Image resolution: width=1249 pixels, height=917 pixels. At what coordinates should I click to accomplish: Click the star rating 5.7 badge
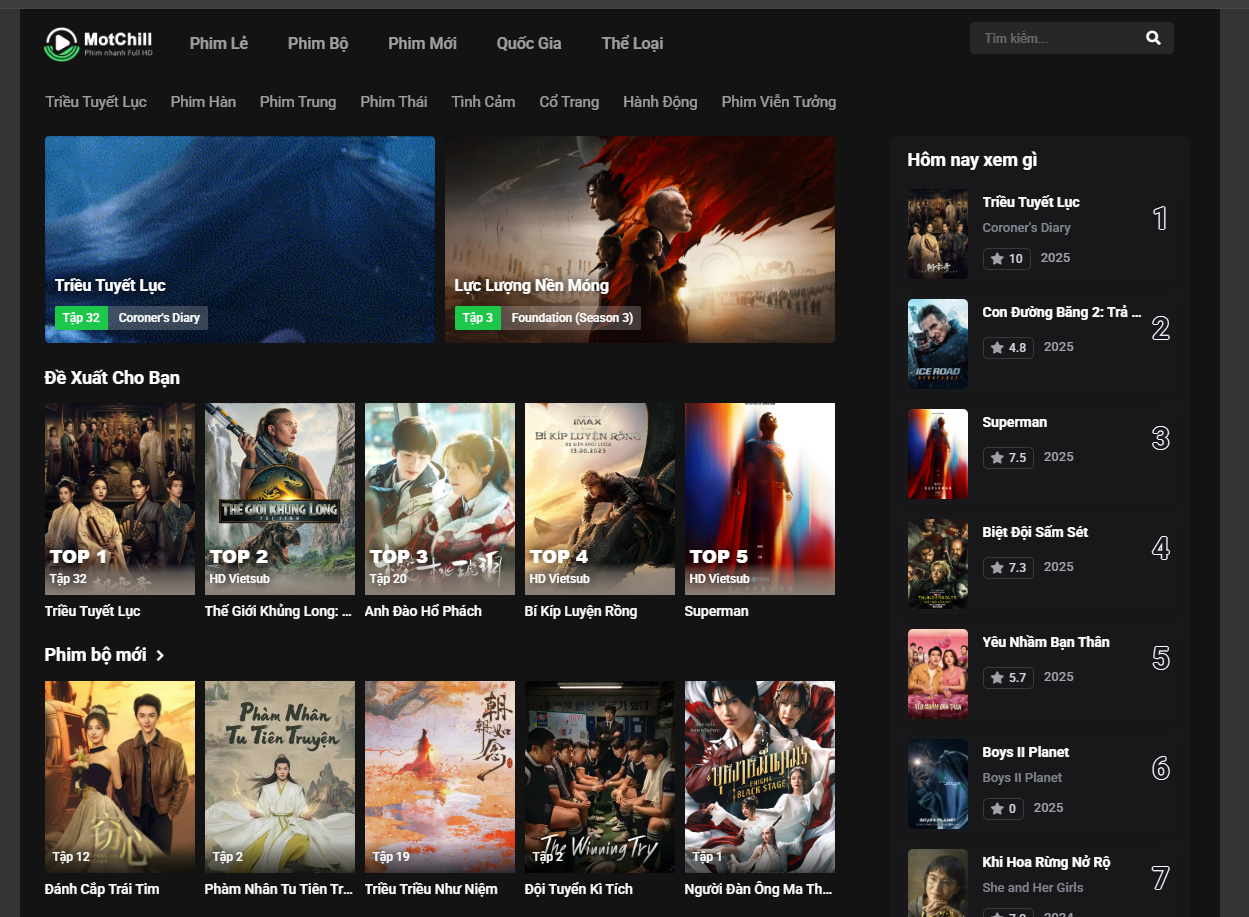point(1009,677)
